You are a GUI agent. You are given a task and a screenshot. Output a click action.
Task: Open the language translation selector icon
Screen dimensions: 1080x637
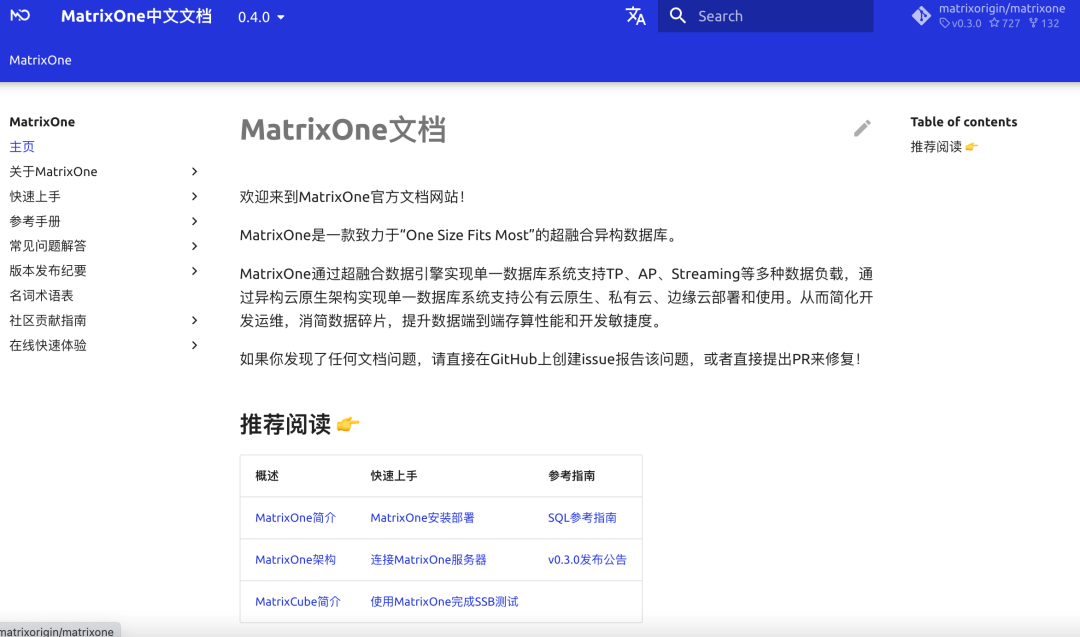pos(635,16)
